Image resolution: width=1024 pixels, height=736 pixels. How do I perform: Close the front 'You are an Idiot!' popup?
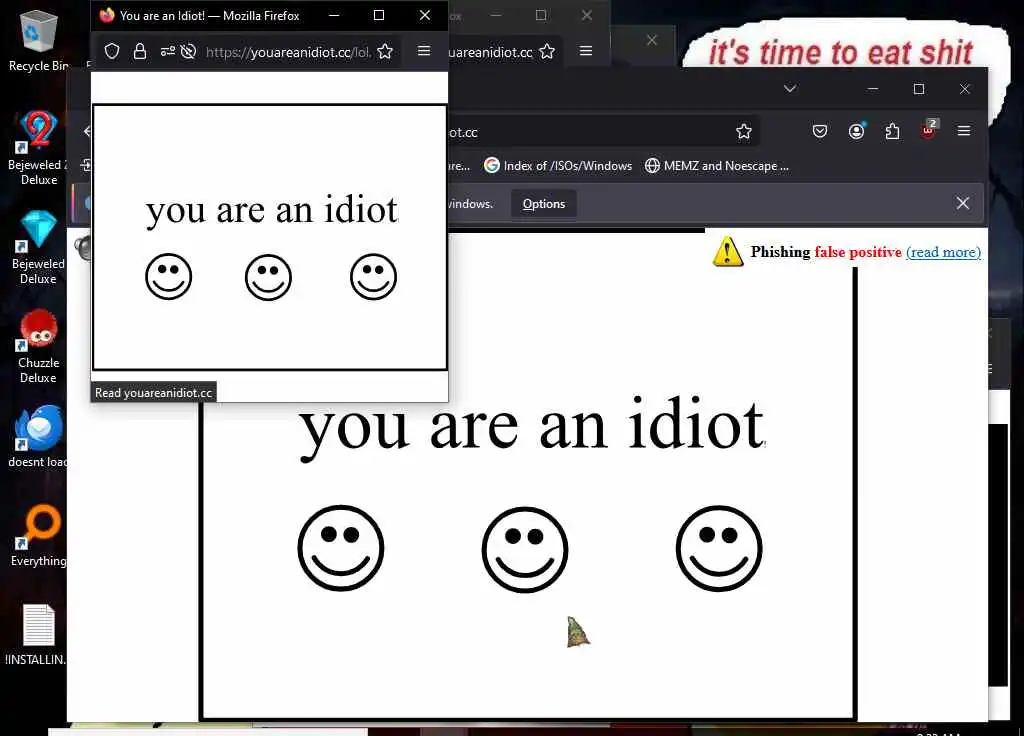pyautogui.click(x=425, y=15)
